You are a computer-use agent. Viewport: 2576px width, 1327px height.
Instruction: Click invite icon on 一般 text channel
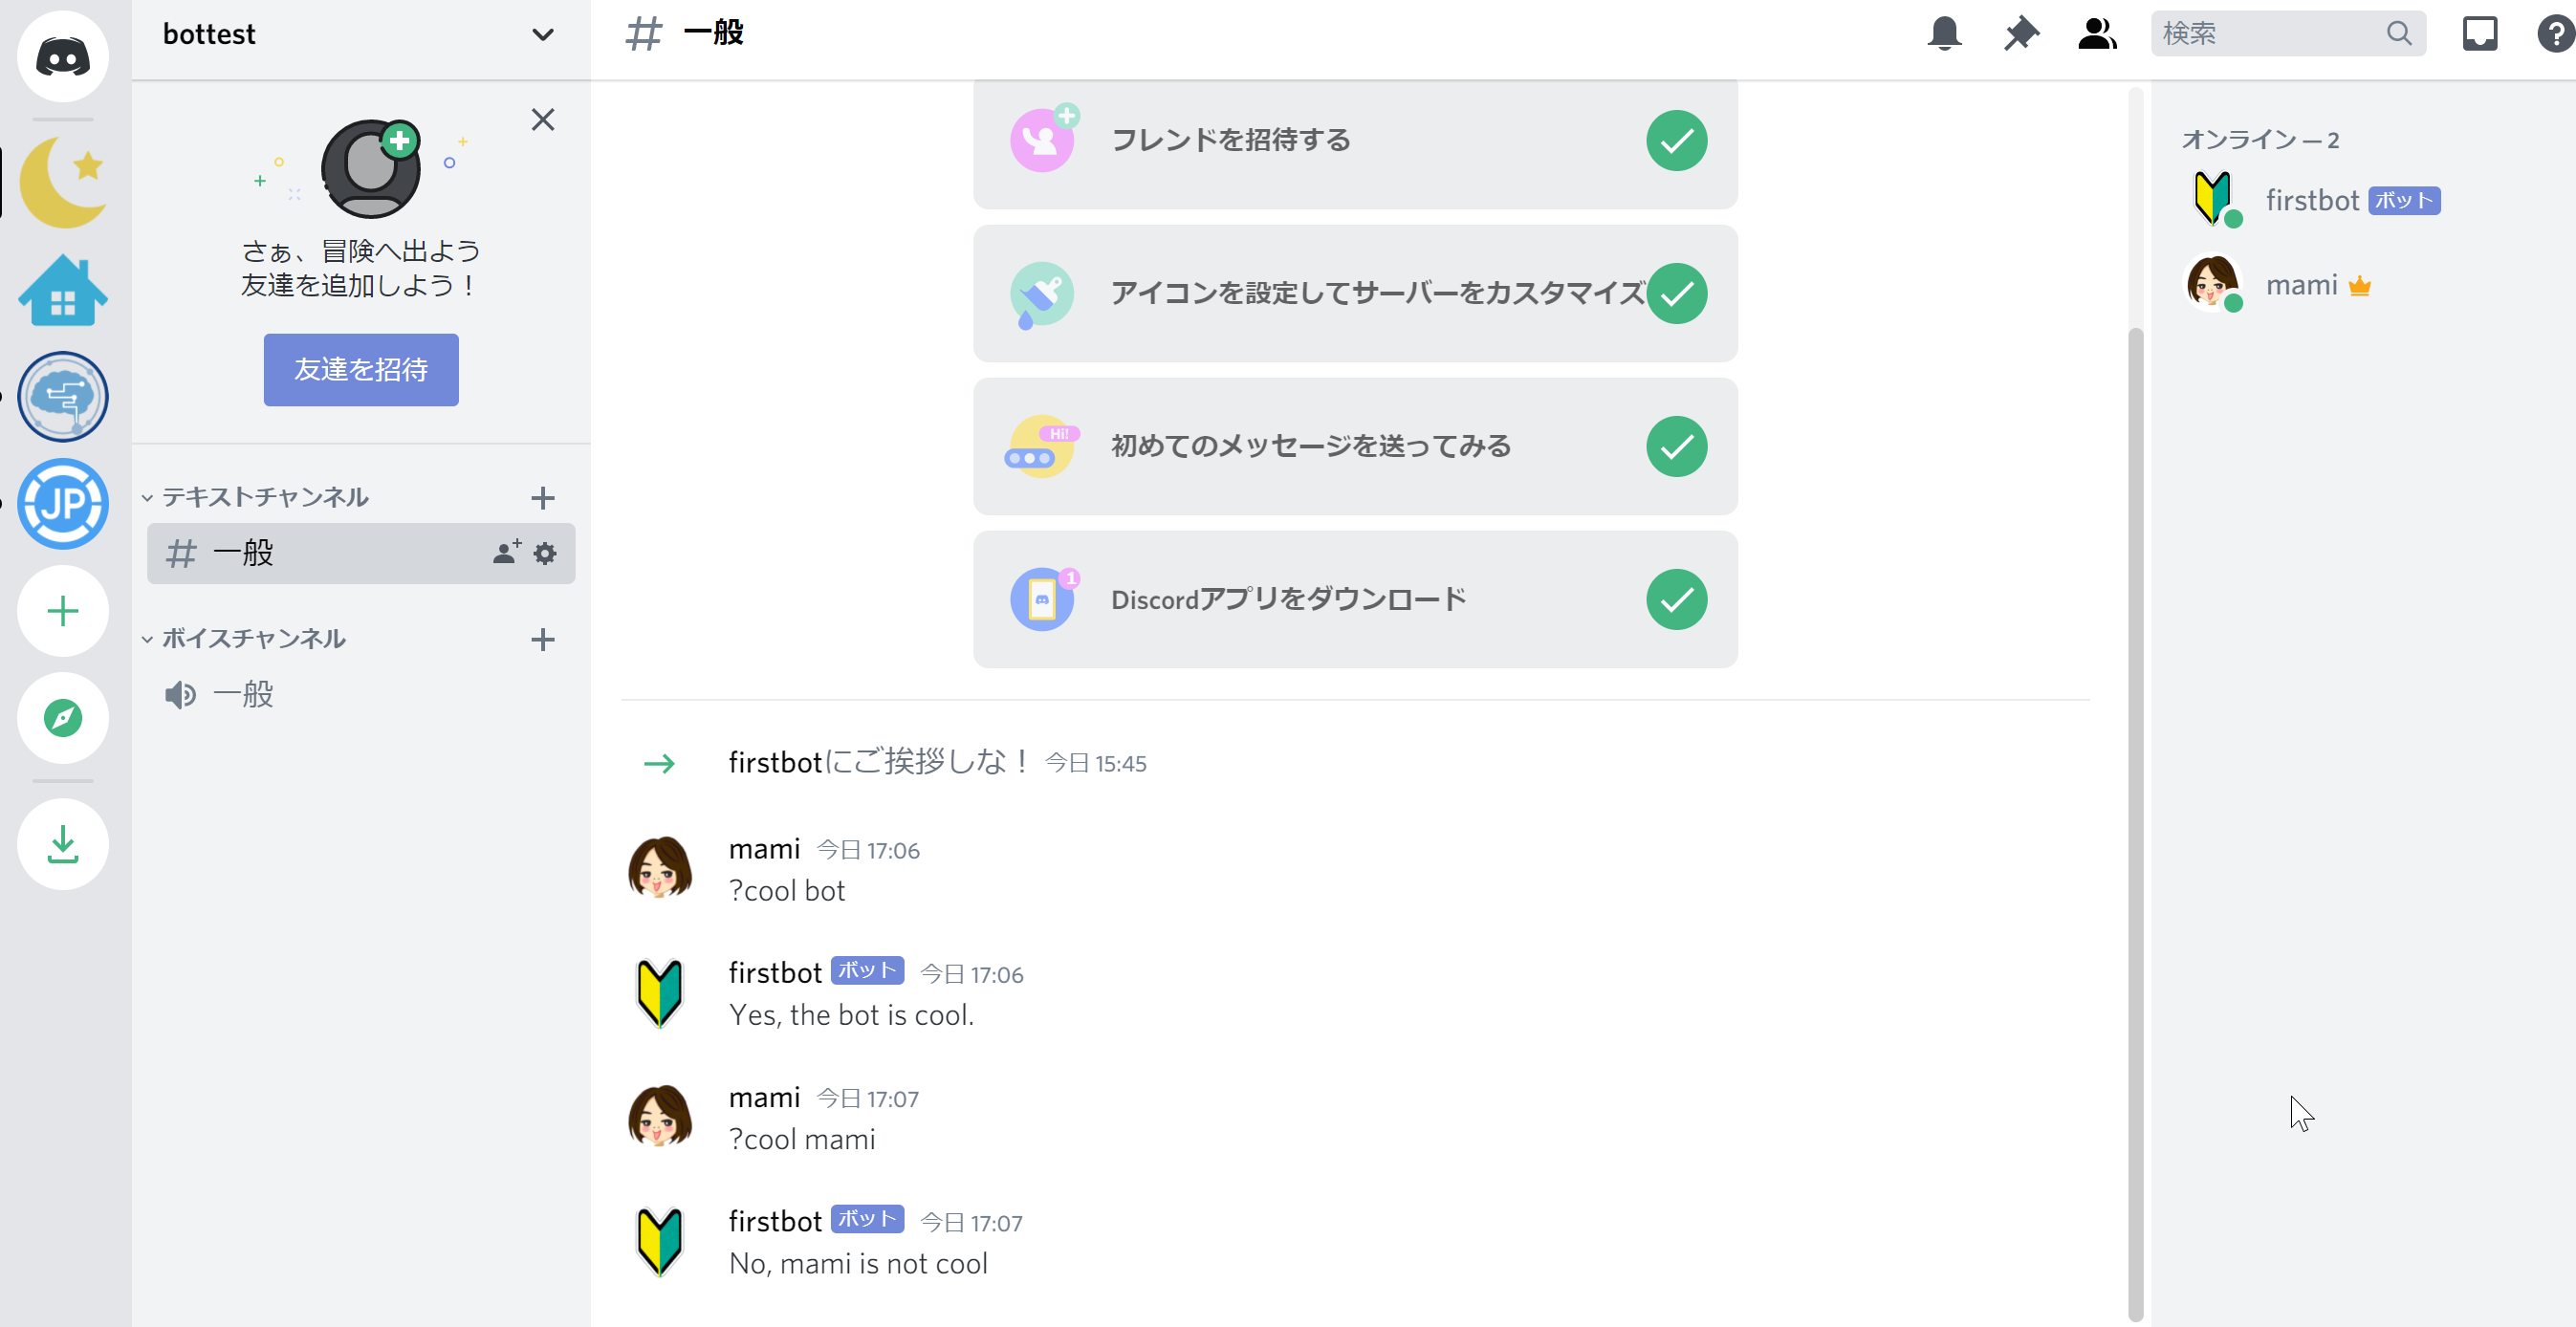pos(506,552)
